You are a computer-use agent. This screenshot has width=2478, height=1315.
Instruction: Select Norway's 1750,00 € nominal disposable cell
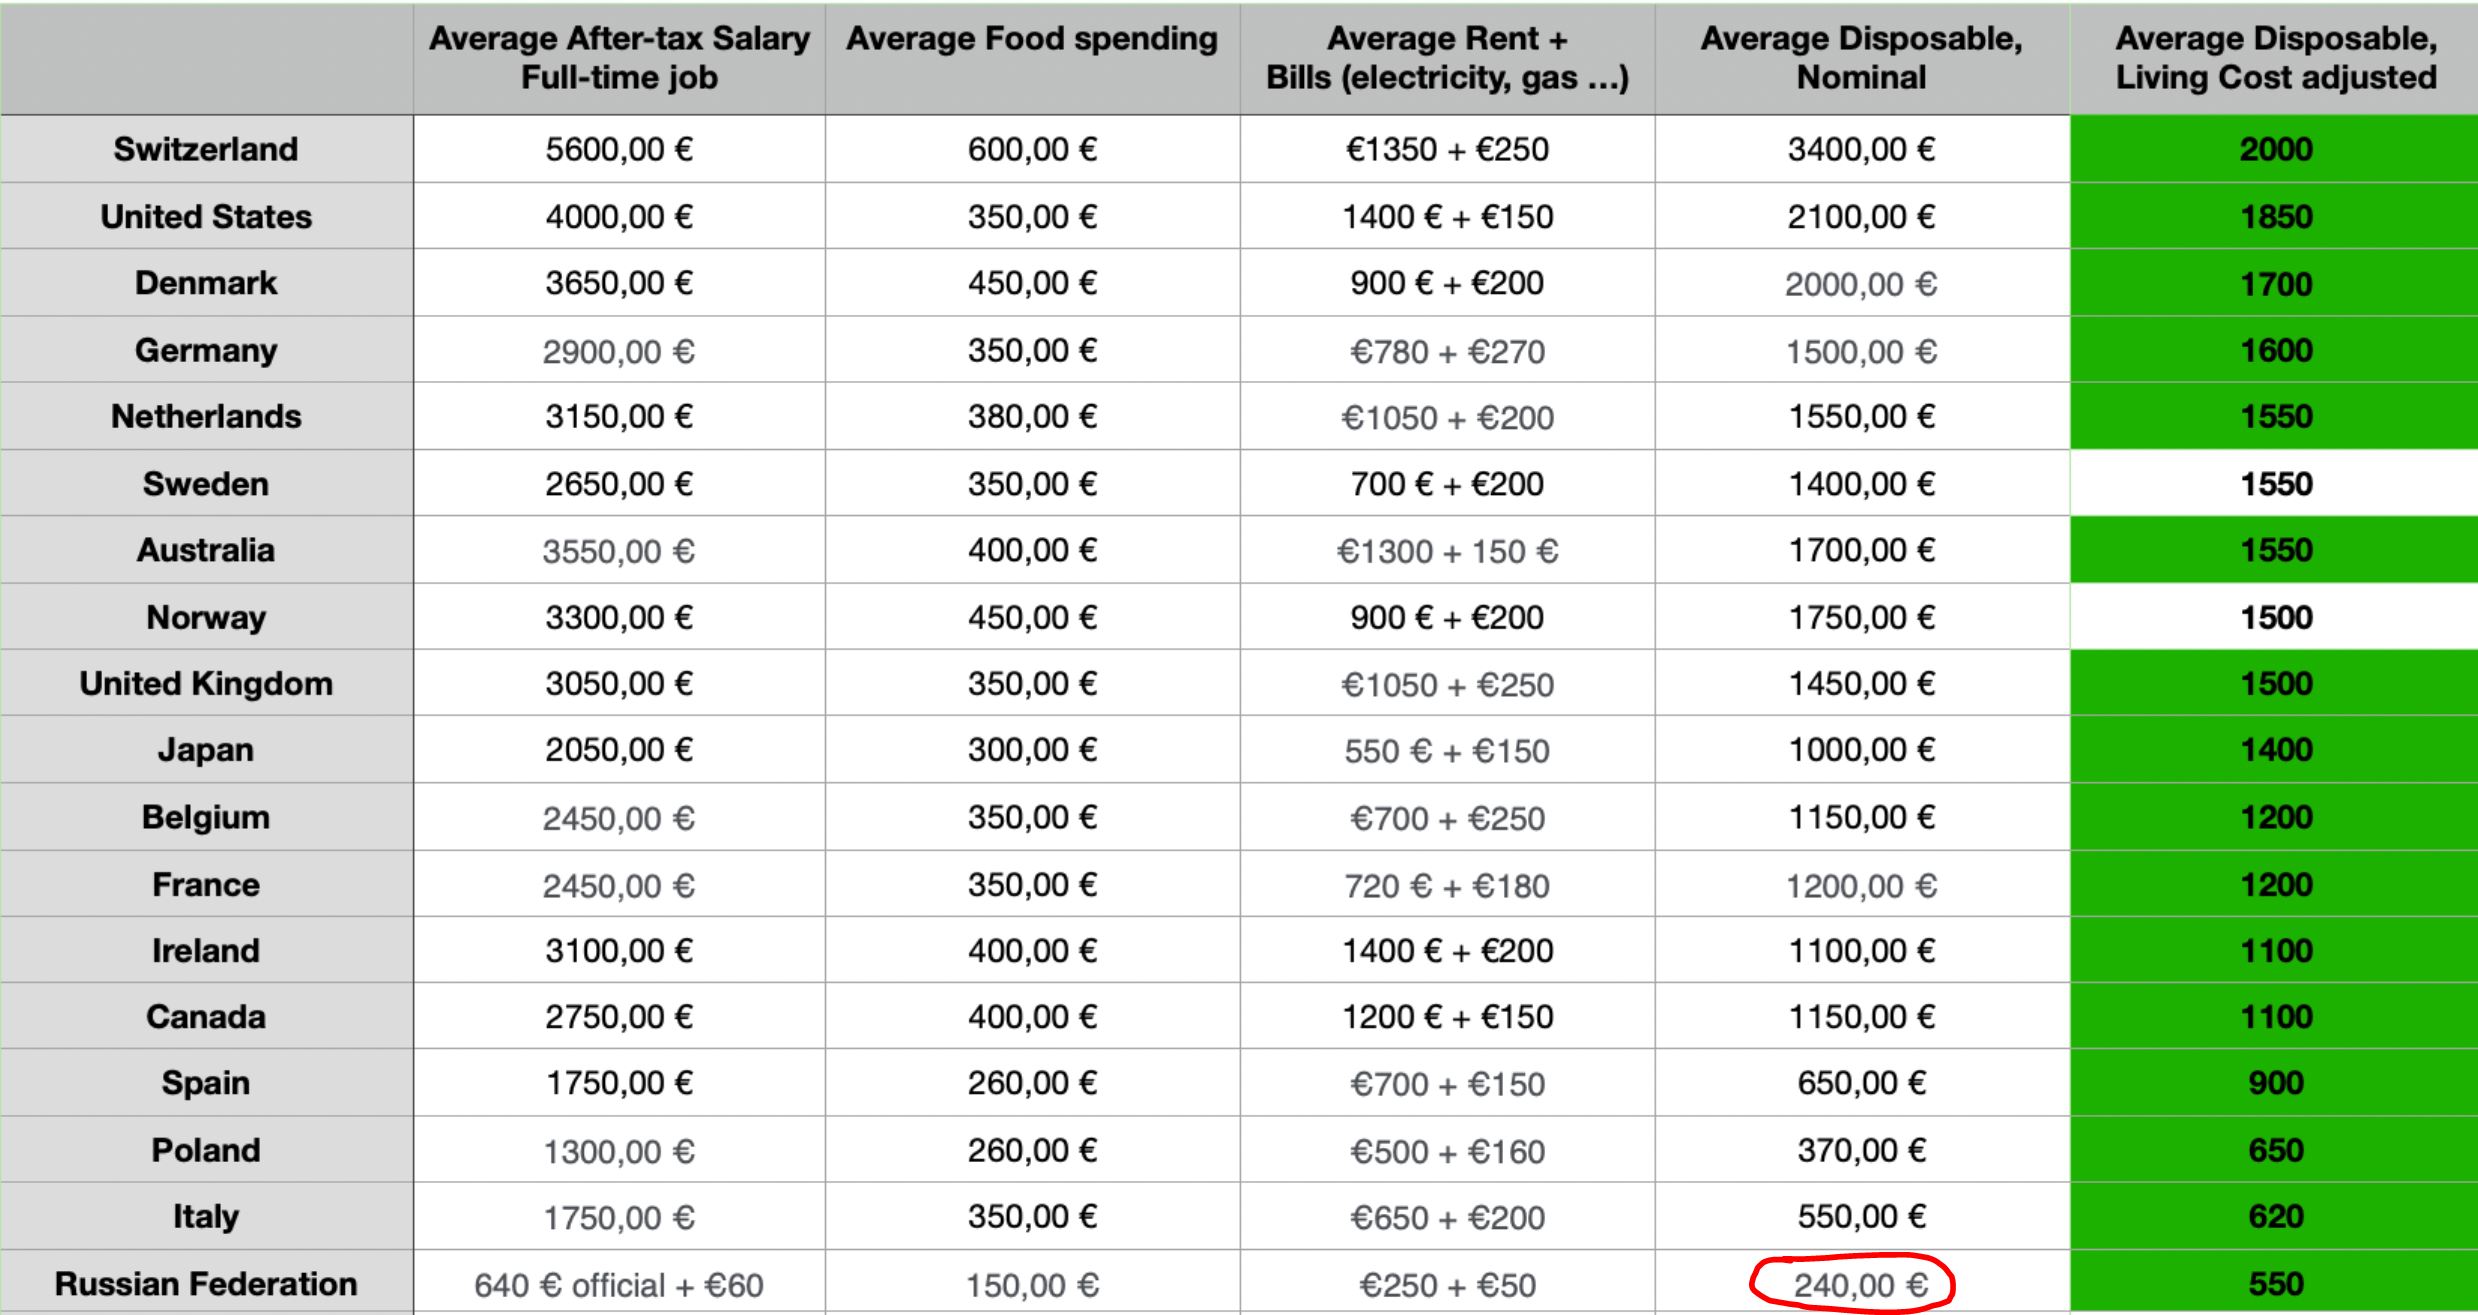[1862, 617]
